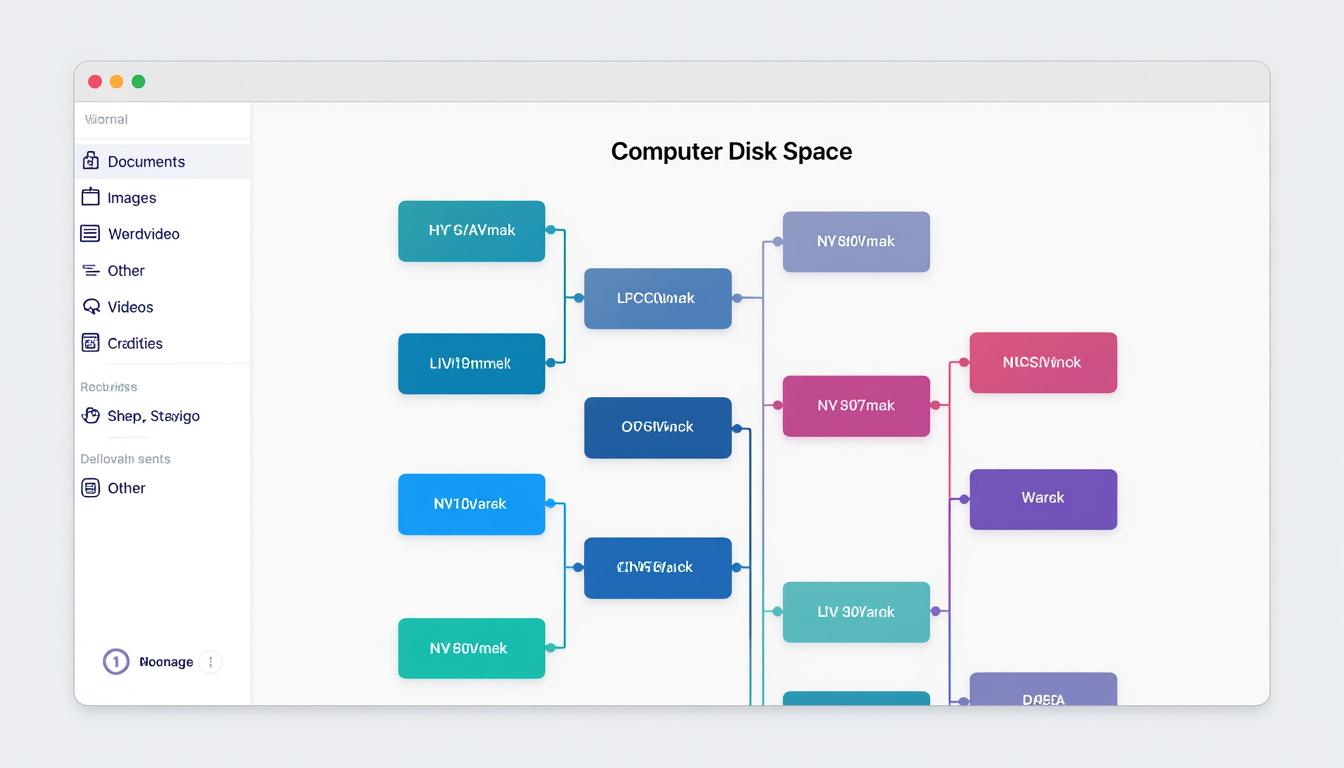
Task: Click the Viornal search field
Action: point(160,118)
